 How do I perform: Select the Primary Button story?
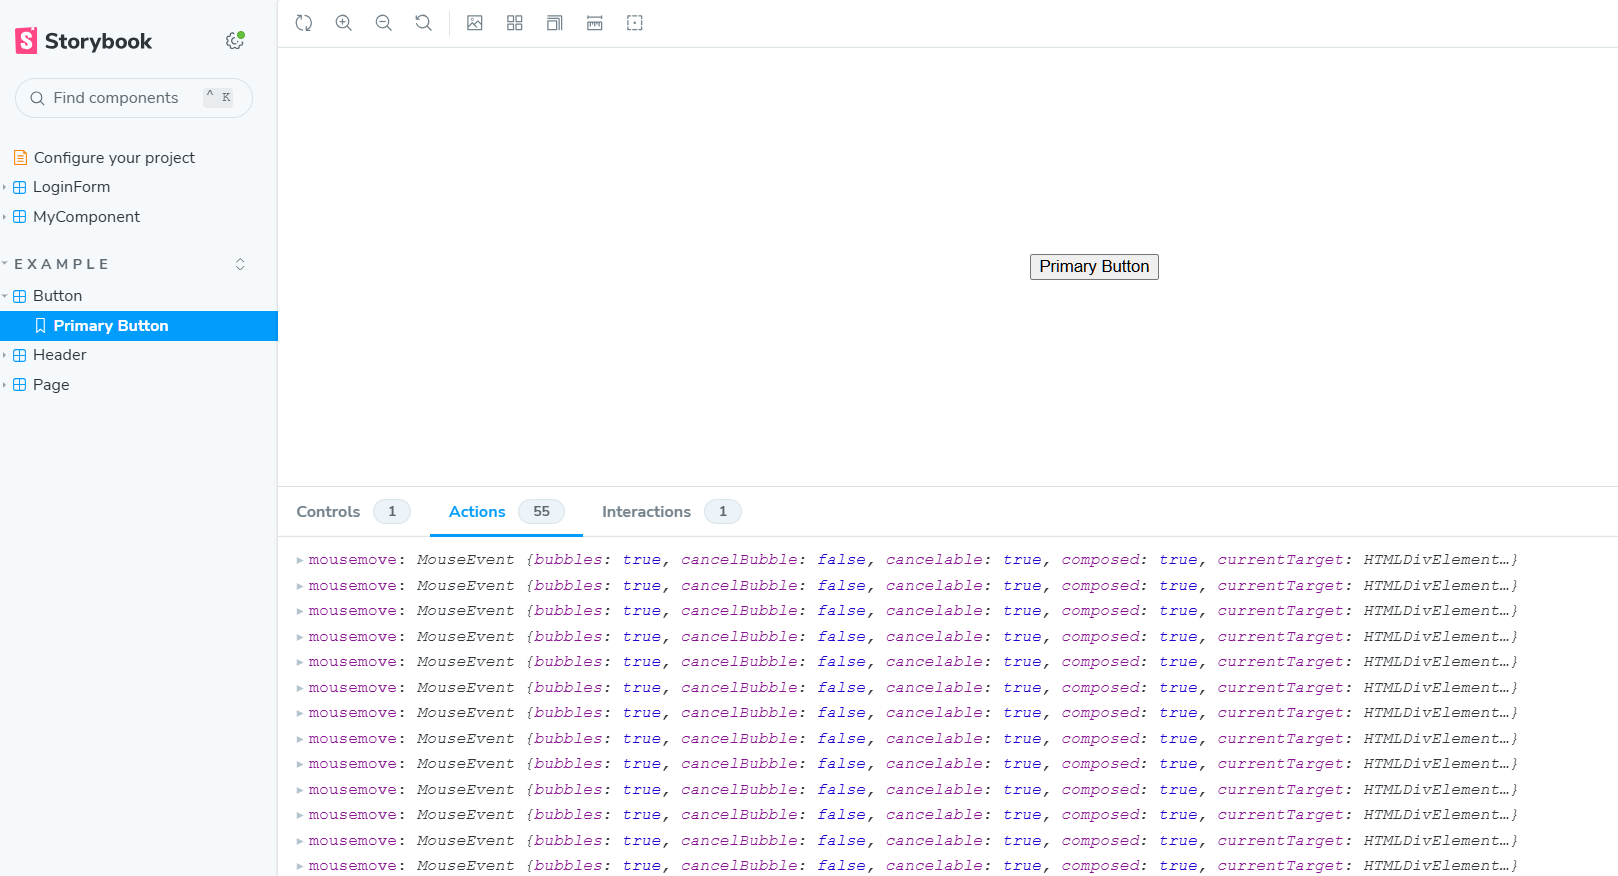(139, 326)
